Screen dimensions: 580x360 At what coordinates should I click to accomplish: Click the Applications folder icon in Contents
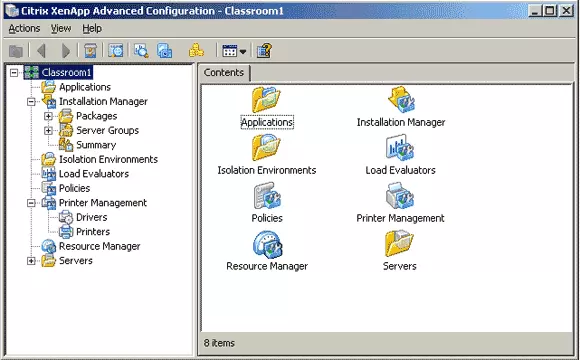point(266,100)
